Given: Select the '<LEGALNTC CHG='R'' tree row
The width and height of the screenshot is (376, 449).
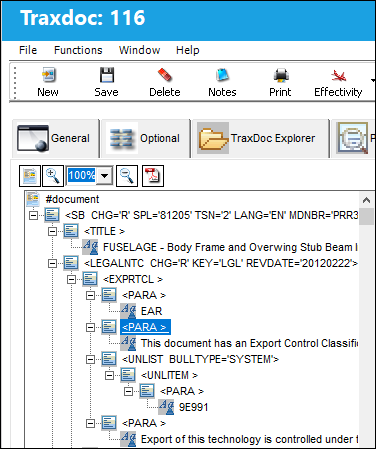Looking at the screenshot, I should coord(220,263).
